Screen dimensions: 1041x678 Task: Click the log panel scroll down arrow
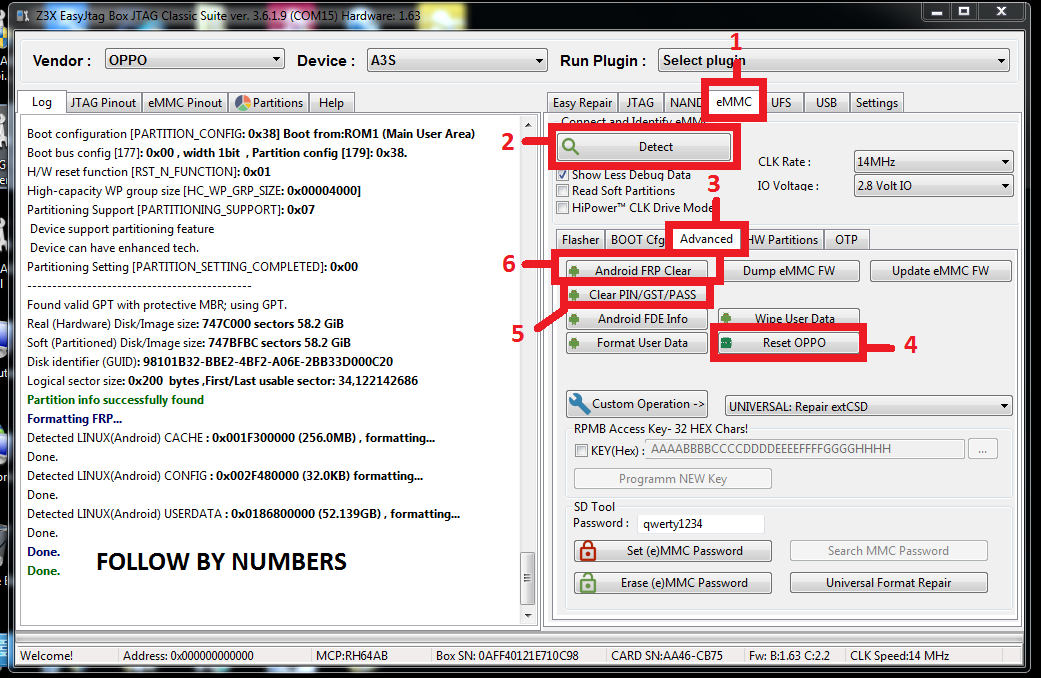pyautogui.click(x=528, y=616)
